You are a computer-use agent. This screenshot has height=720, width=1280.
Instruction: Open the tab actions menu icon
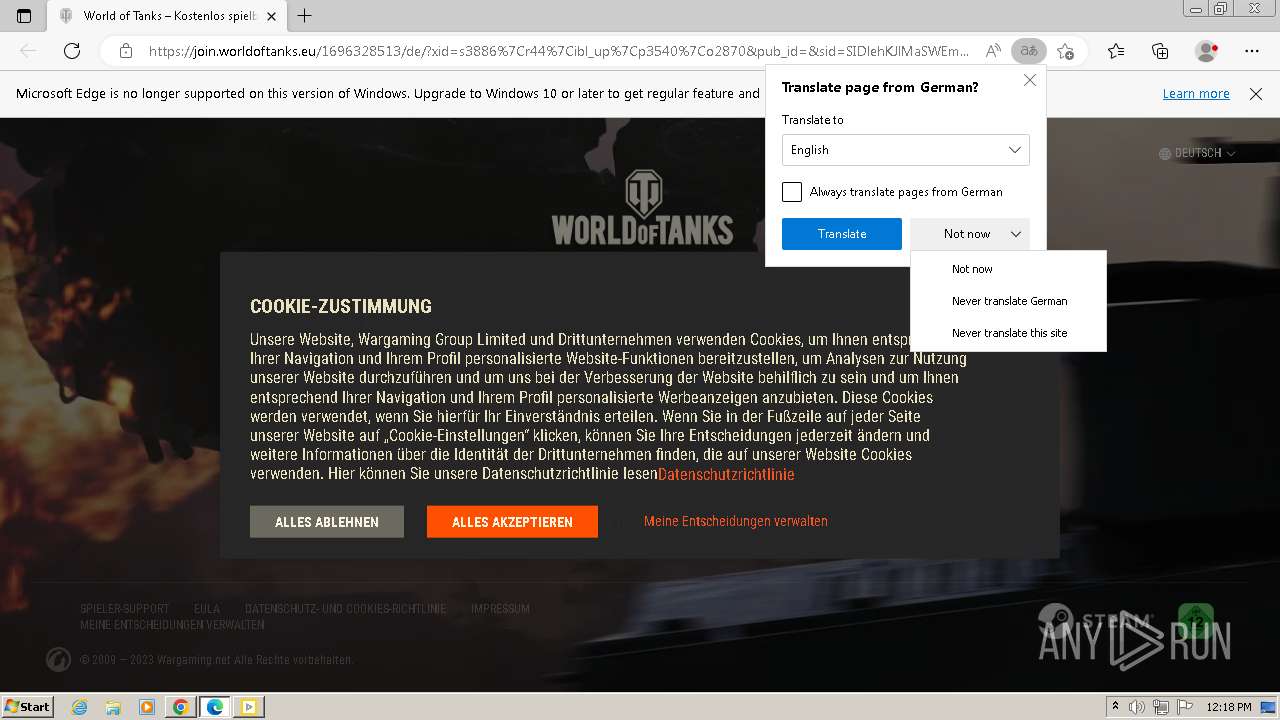coord(24,15)
